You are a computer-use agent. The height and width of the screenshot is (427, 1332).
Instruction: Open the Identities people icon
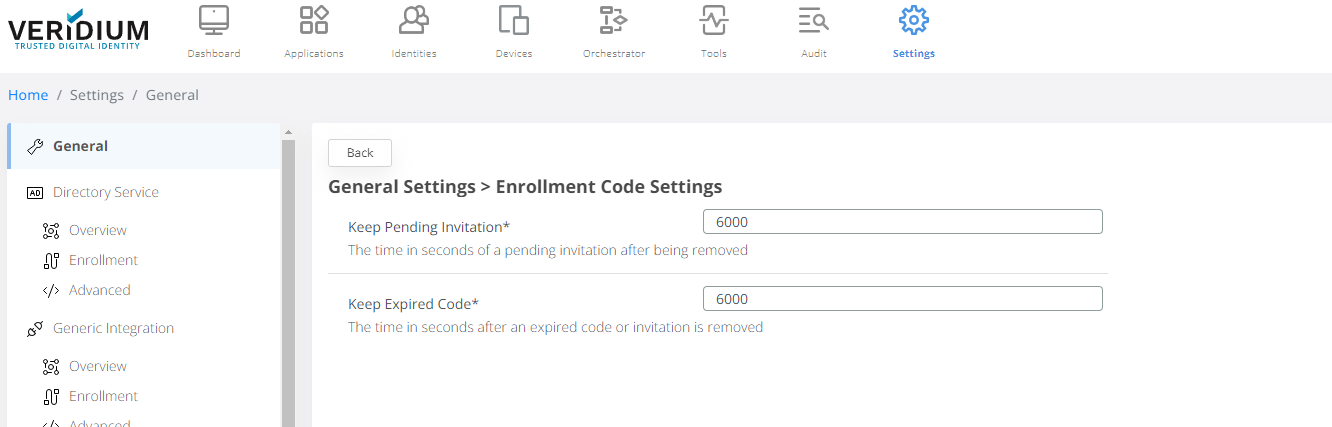click(414, 21)
